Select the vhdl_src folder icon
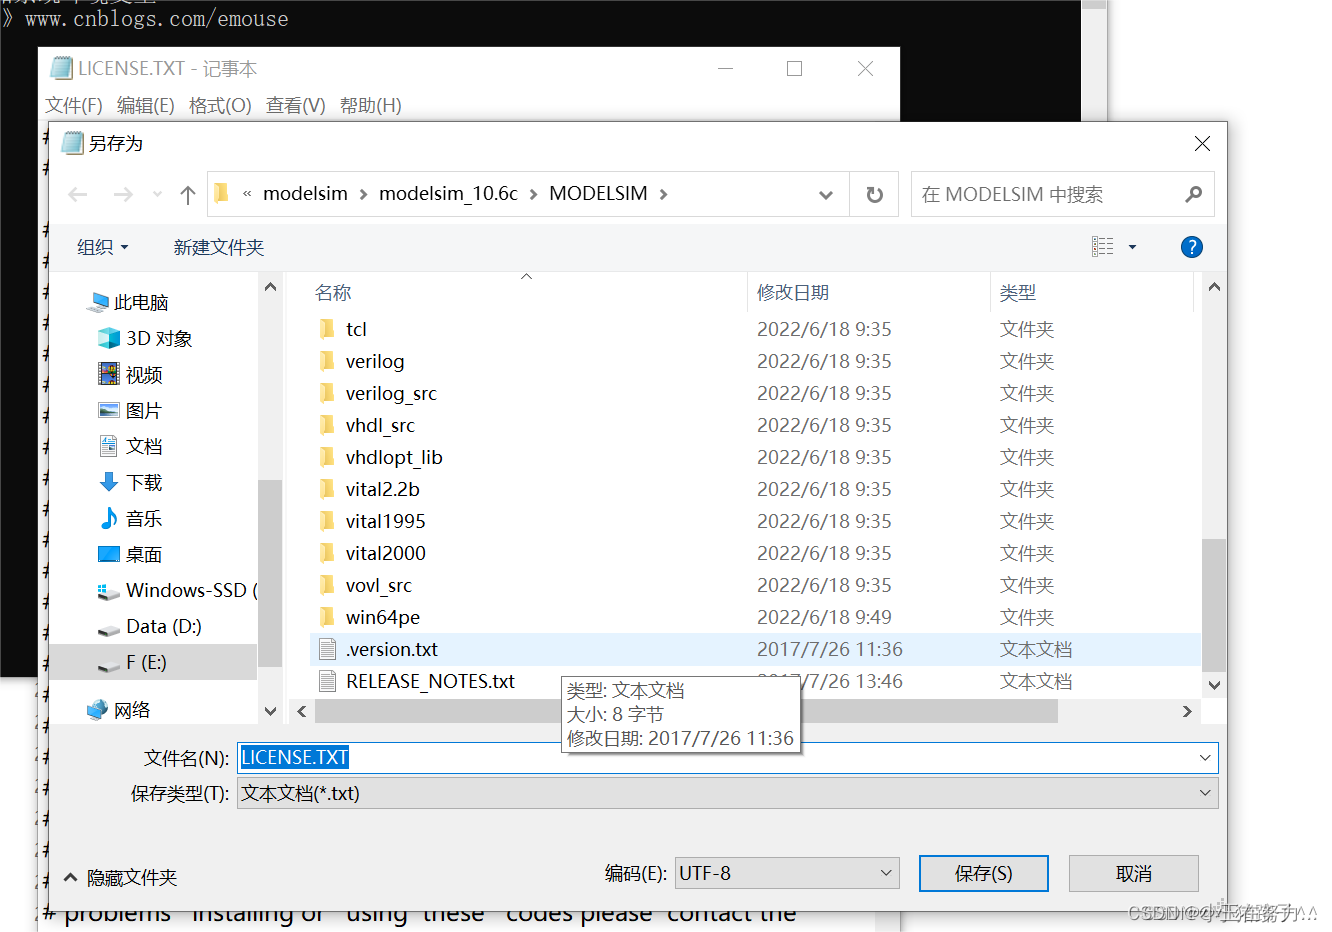 click(327, 425)
